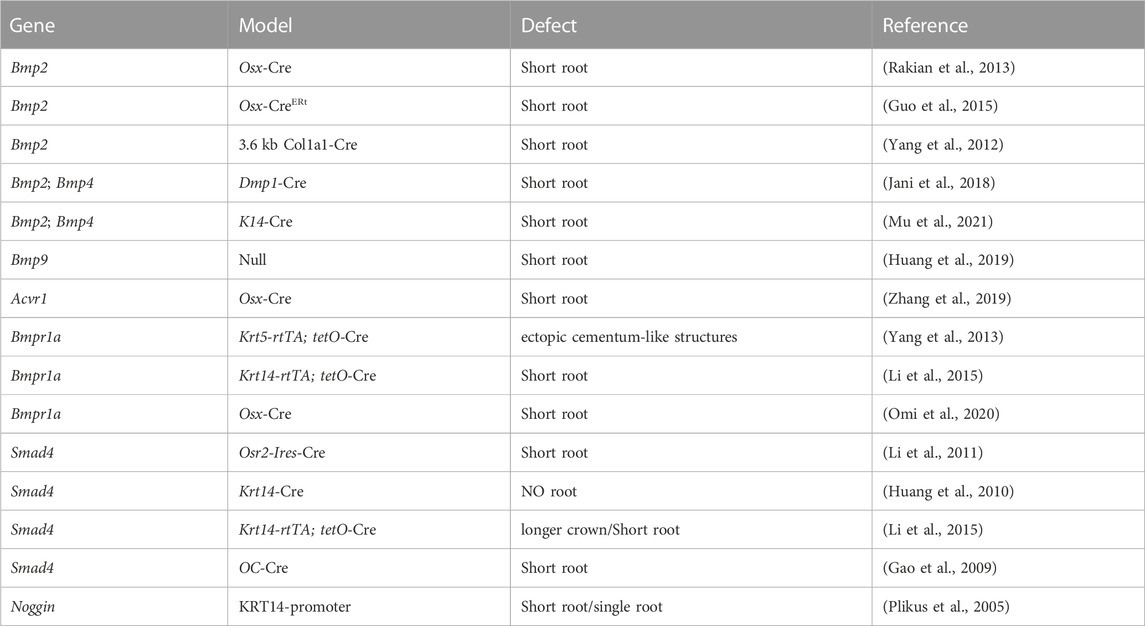Select the Defect column header

(548, 26)
